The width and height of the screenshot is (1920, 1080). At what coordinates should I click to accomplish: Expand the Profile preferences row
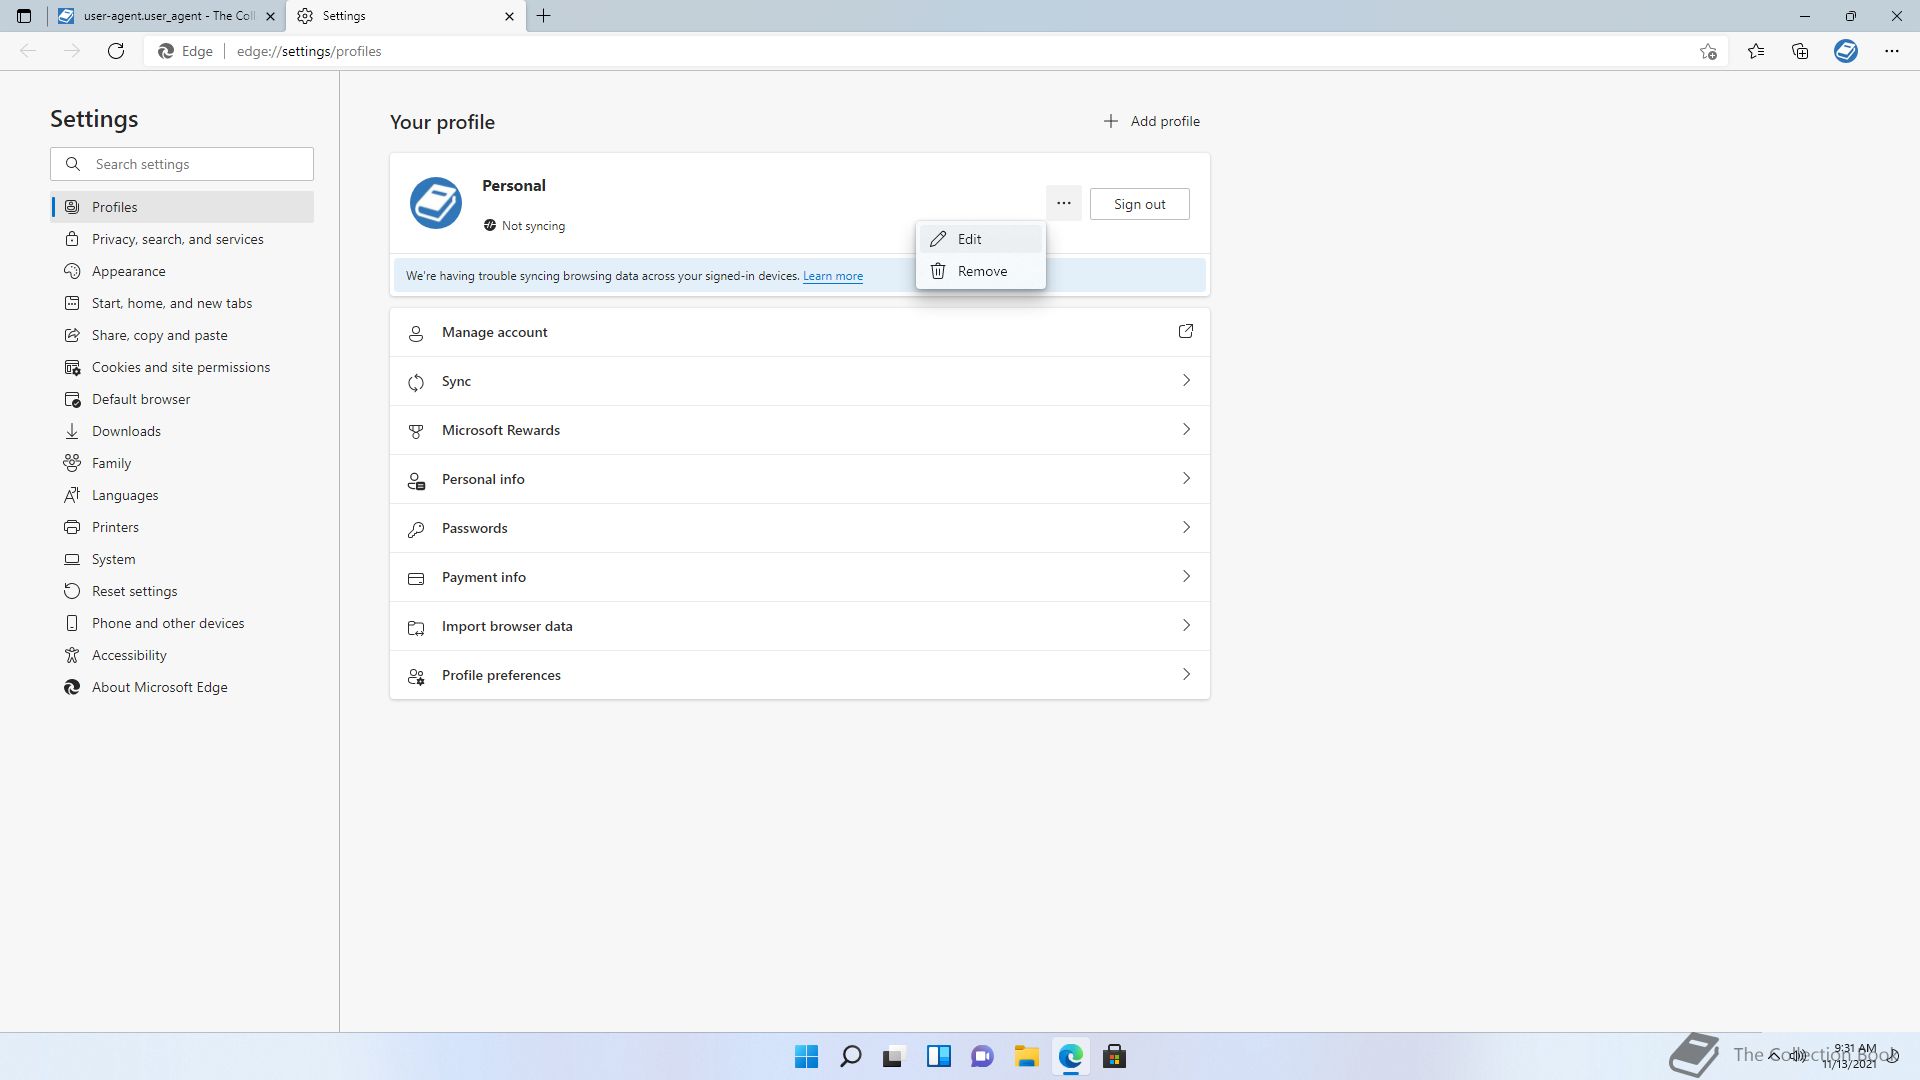(800, 675)
